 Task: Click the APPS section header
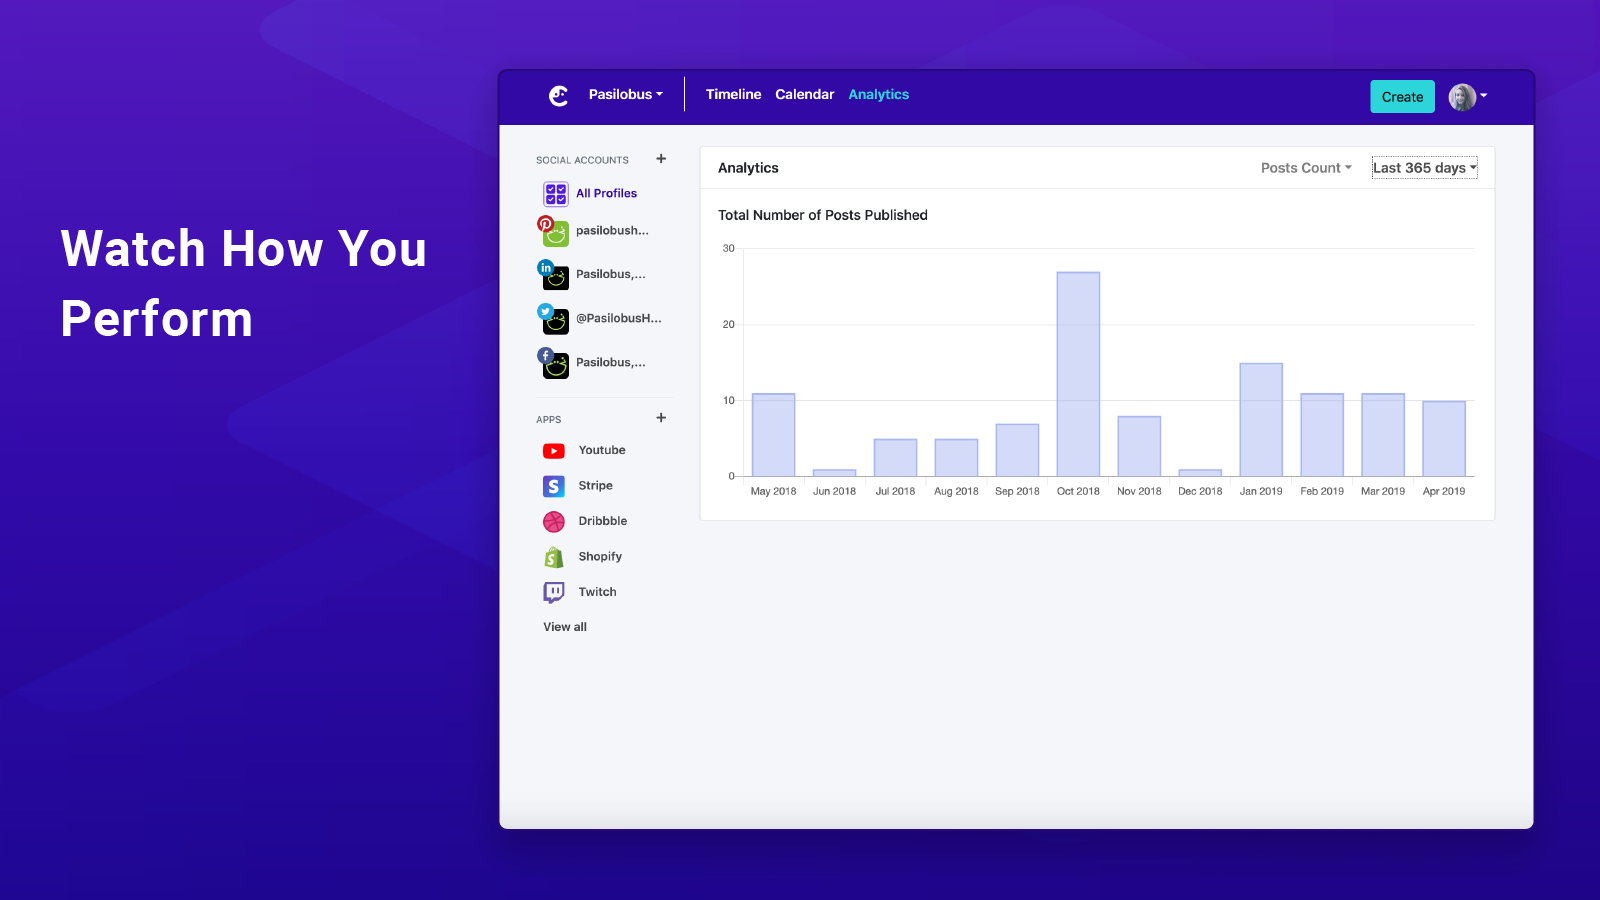pos(548,420)
